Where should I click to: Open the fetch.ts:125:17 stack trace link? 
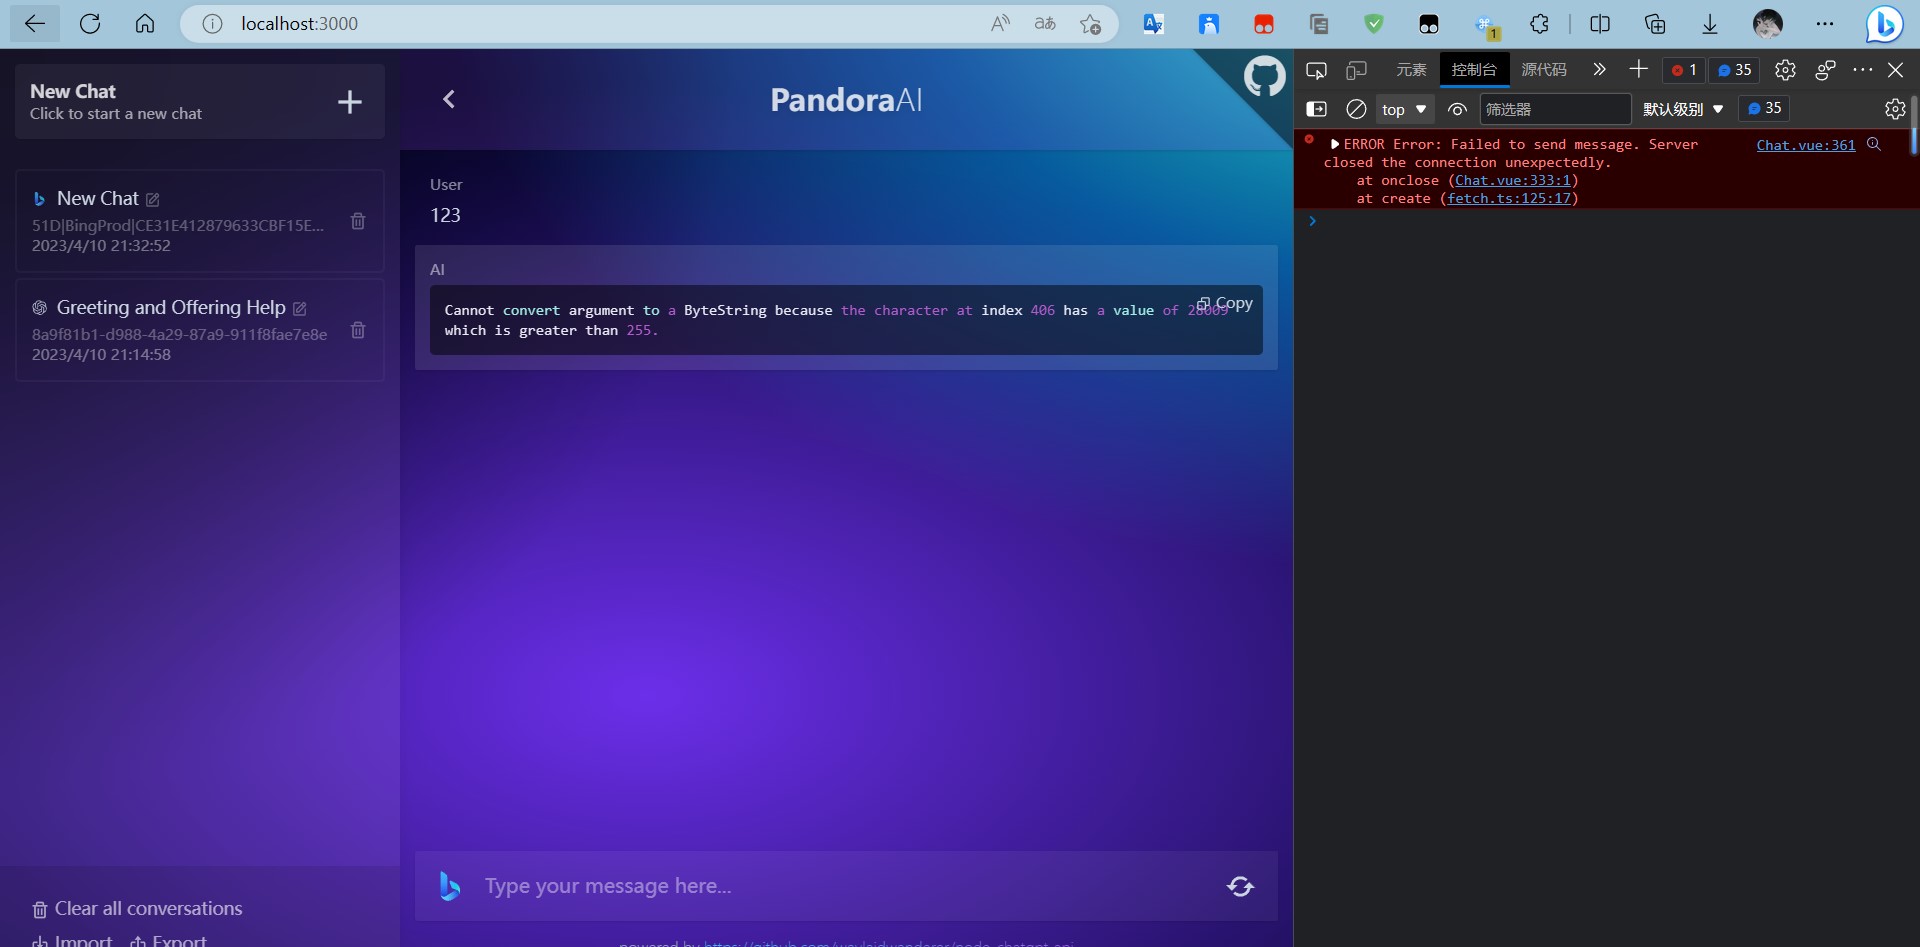point(1509,199)
